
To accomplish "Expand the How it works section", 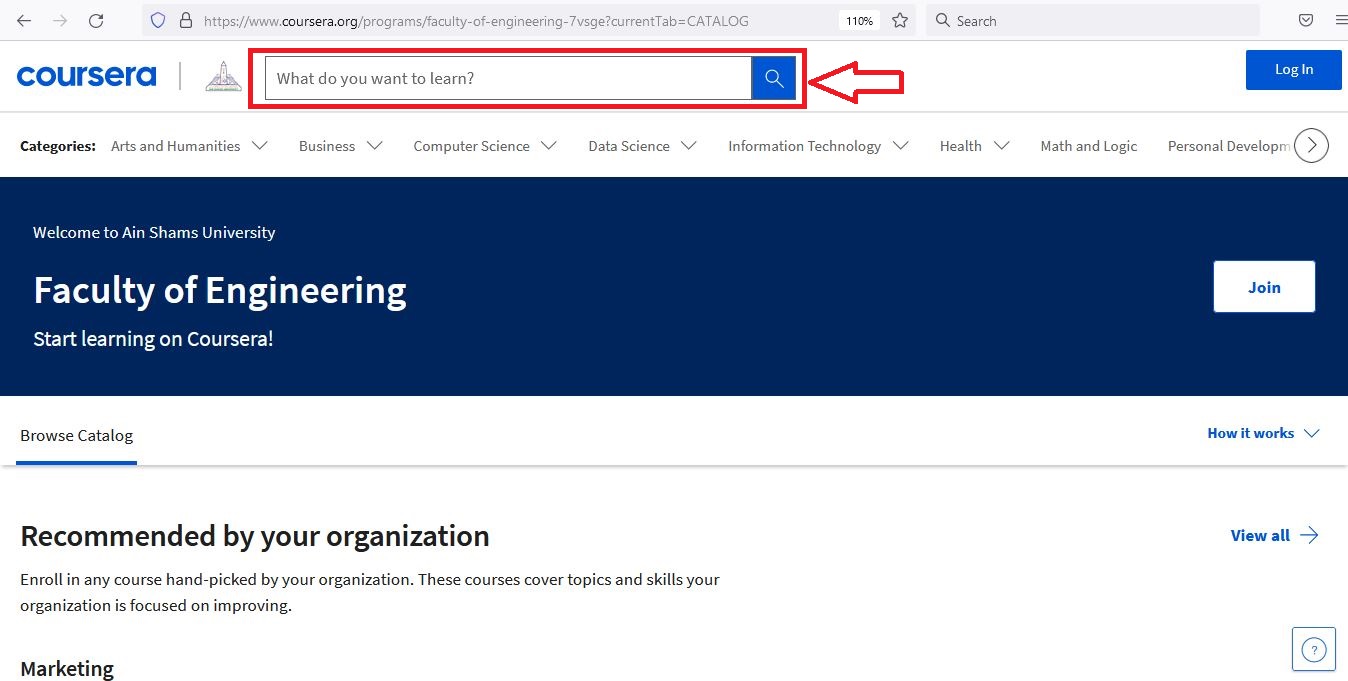I will click(1263, 433).
